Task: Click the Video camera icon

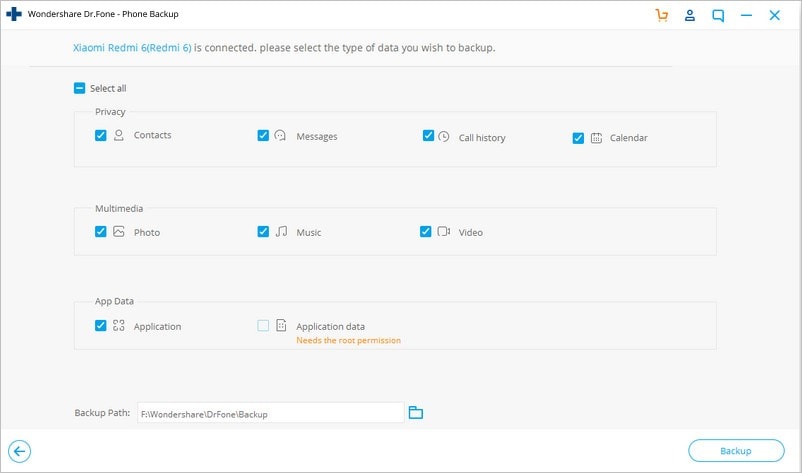Action: [443, 232]
